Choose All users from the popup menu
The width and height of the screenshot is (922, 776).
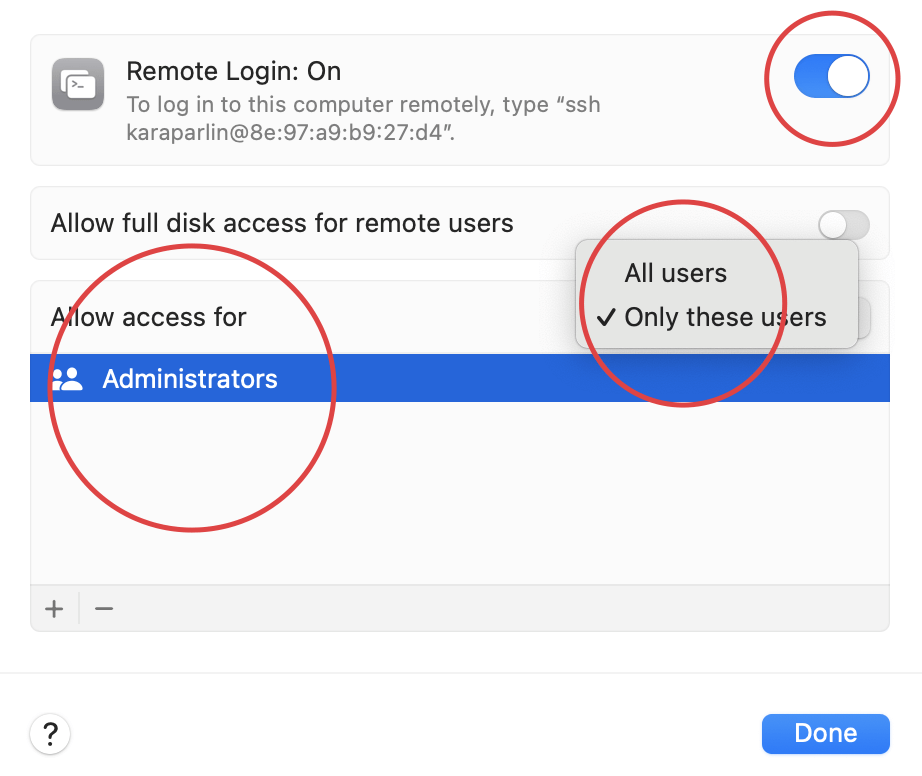click(675, 273)
